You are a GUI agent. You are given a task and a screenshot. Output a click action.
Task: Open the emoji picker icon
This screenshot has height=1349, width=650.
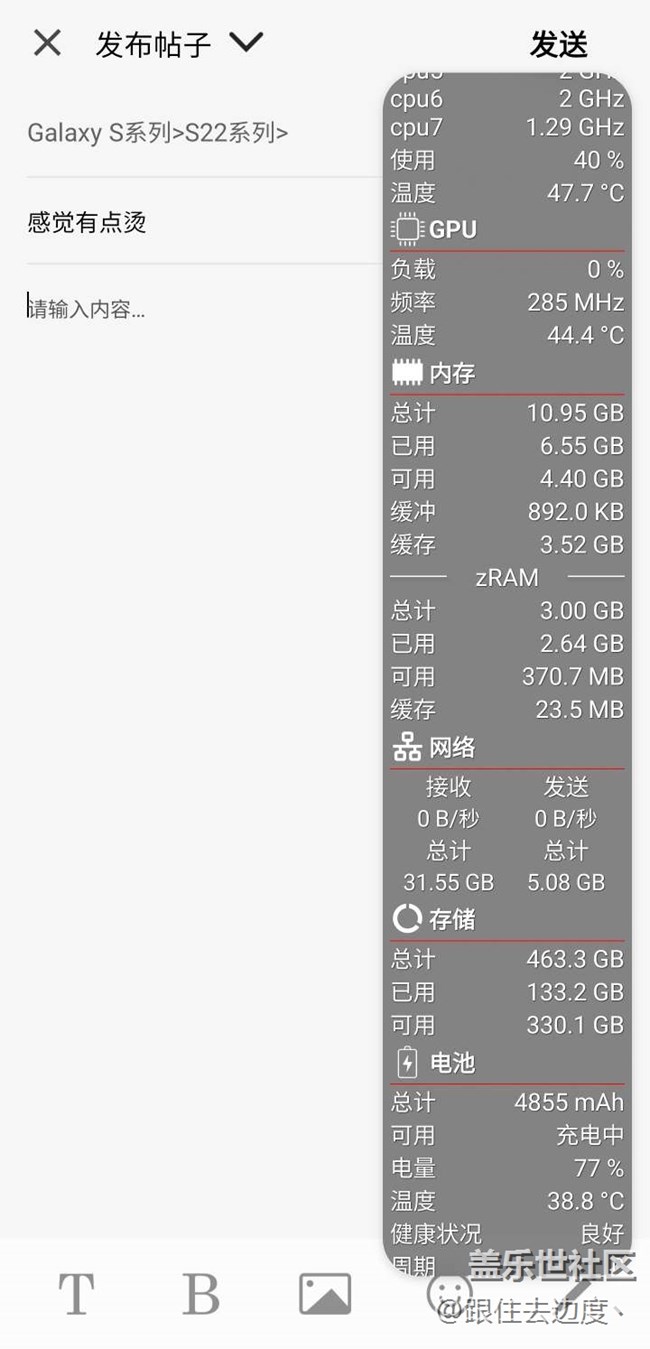(448, 1292)
